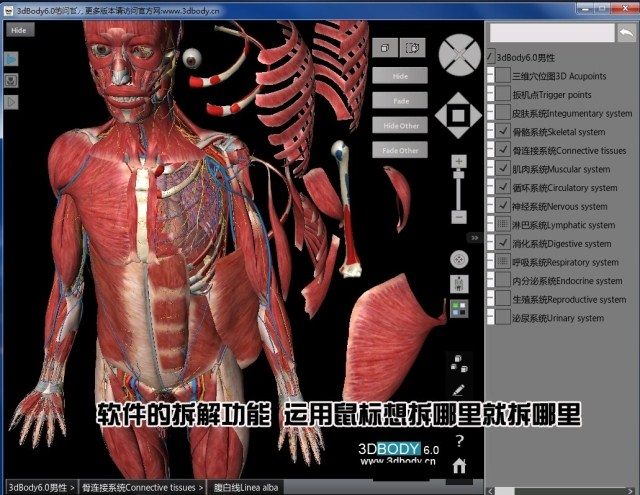Go to 3dBody6.0男性 breadcrumb
The height and width of the screenshot is (495, 640).
tap(41, 487)
